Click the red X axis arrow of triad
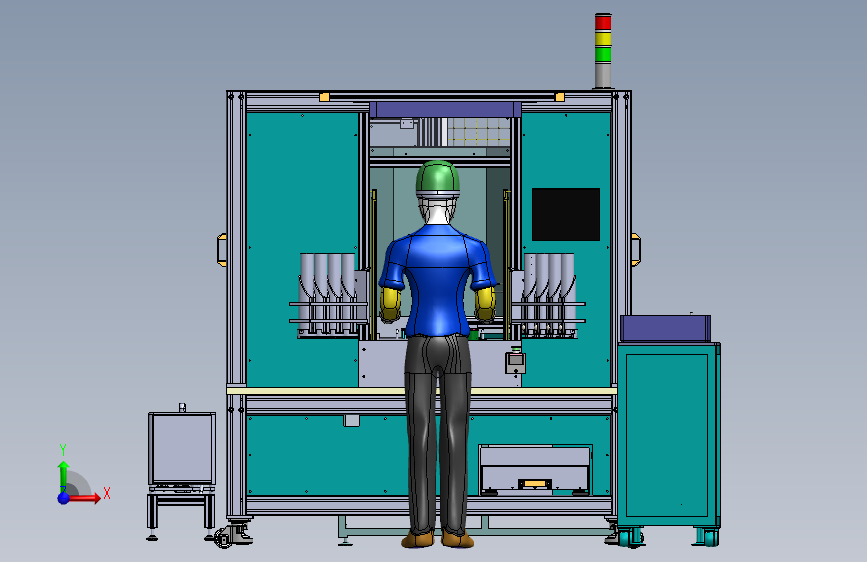The height and width of the screenshot is (562, 867). click(83, 498)
